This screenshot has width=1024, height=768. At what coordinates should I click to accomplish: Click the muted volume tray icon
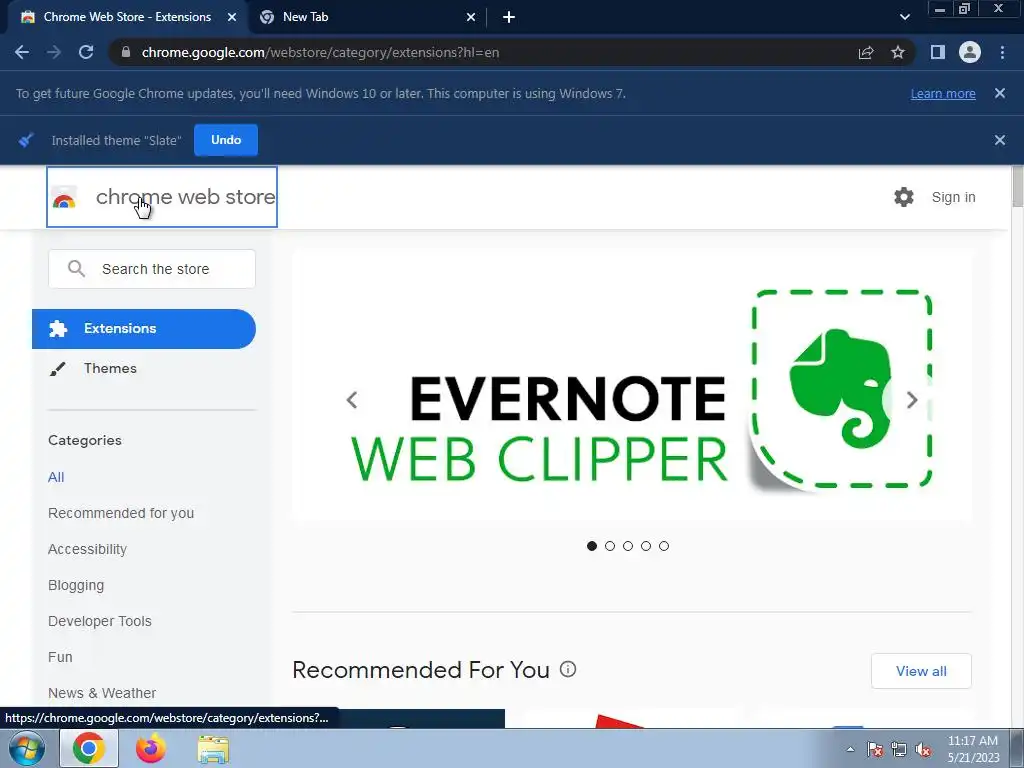(923, 750)
